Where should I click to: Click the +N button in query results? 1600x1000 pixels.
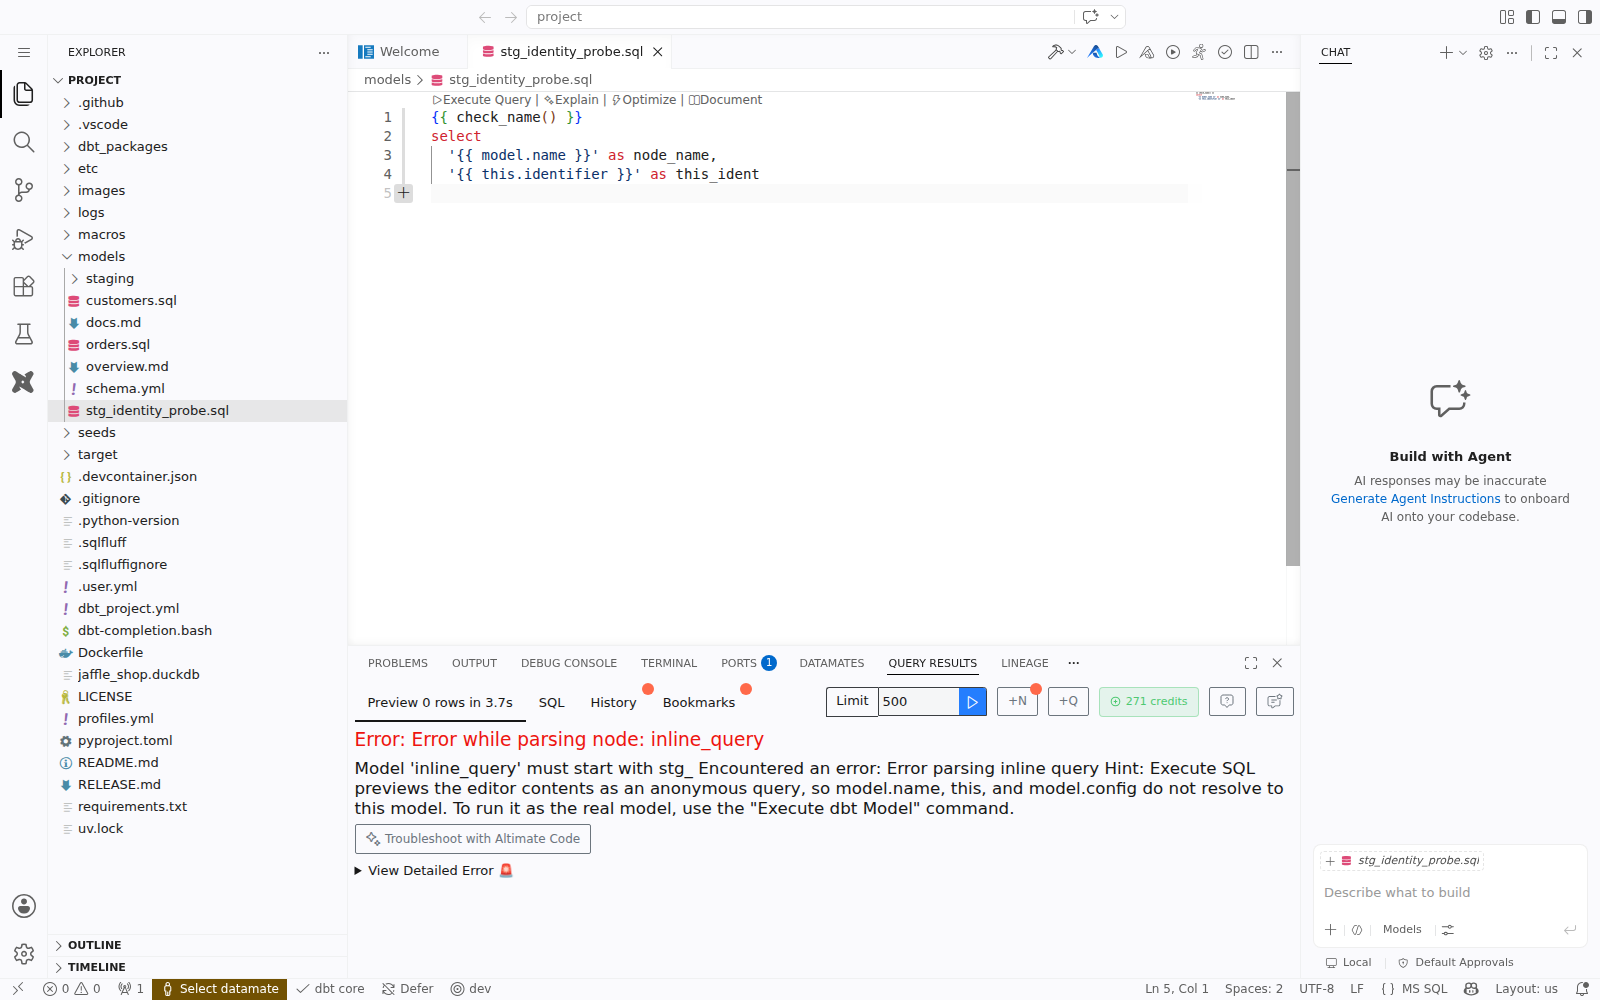coord(1017,702)
